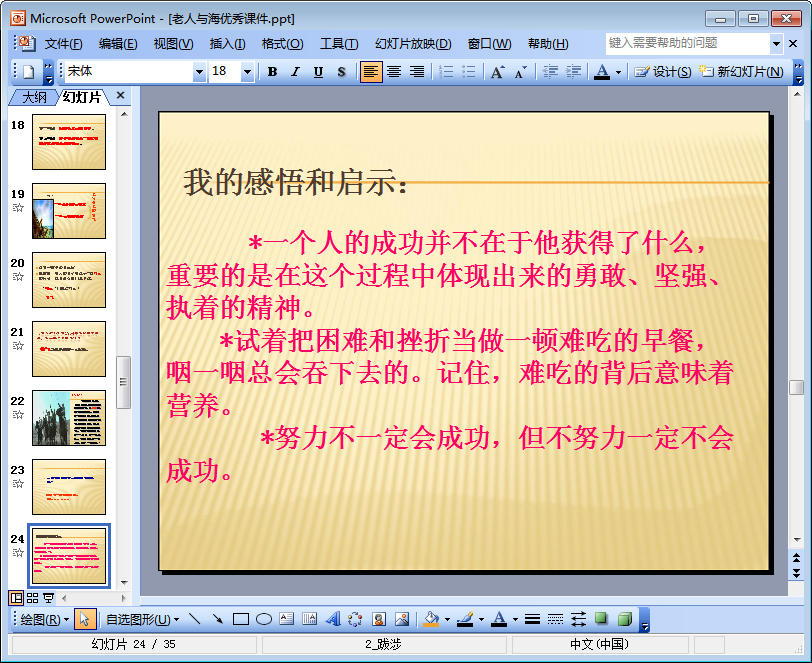Select the Rectangle drawing tool
Screen dimensions: 812x663
241,619
